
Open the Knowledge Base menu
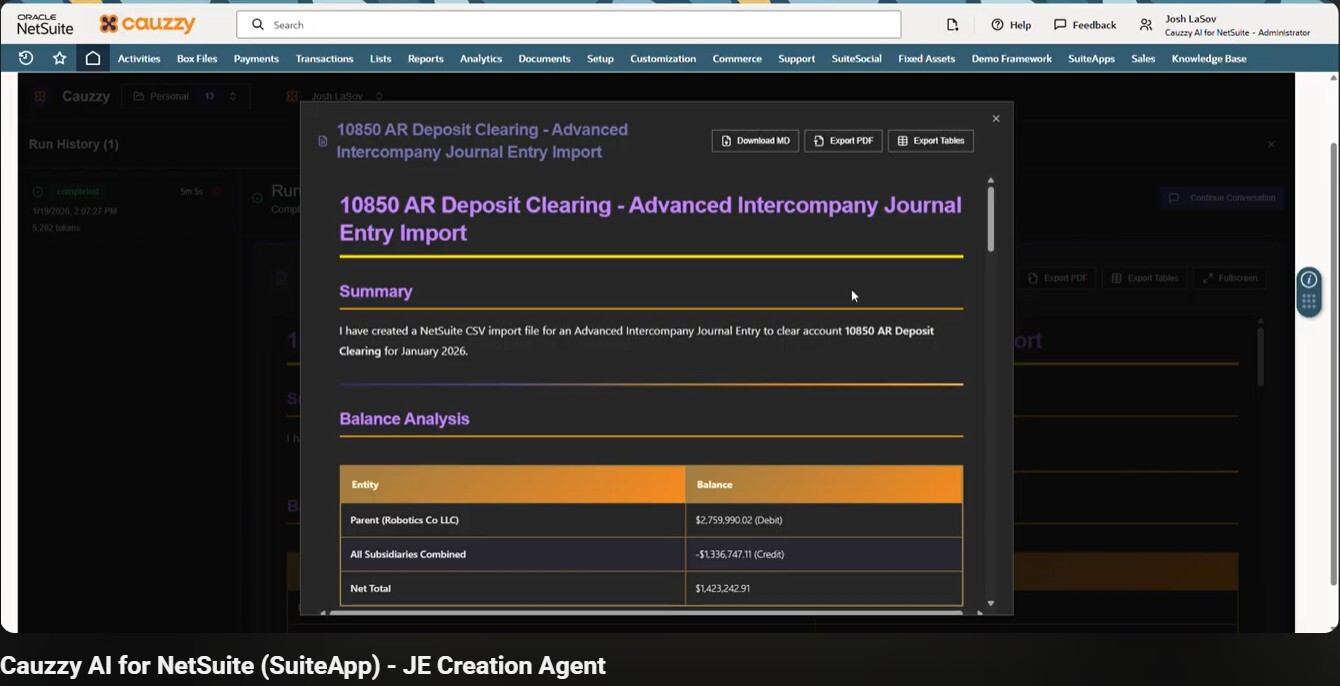coord(1209,59)
